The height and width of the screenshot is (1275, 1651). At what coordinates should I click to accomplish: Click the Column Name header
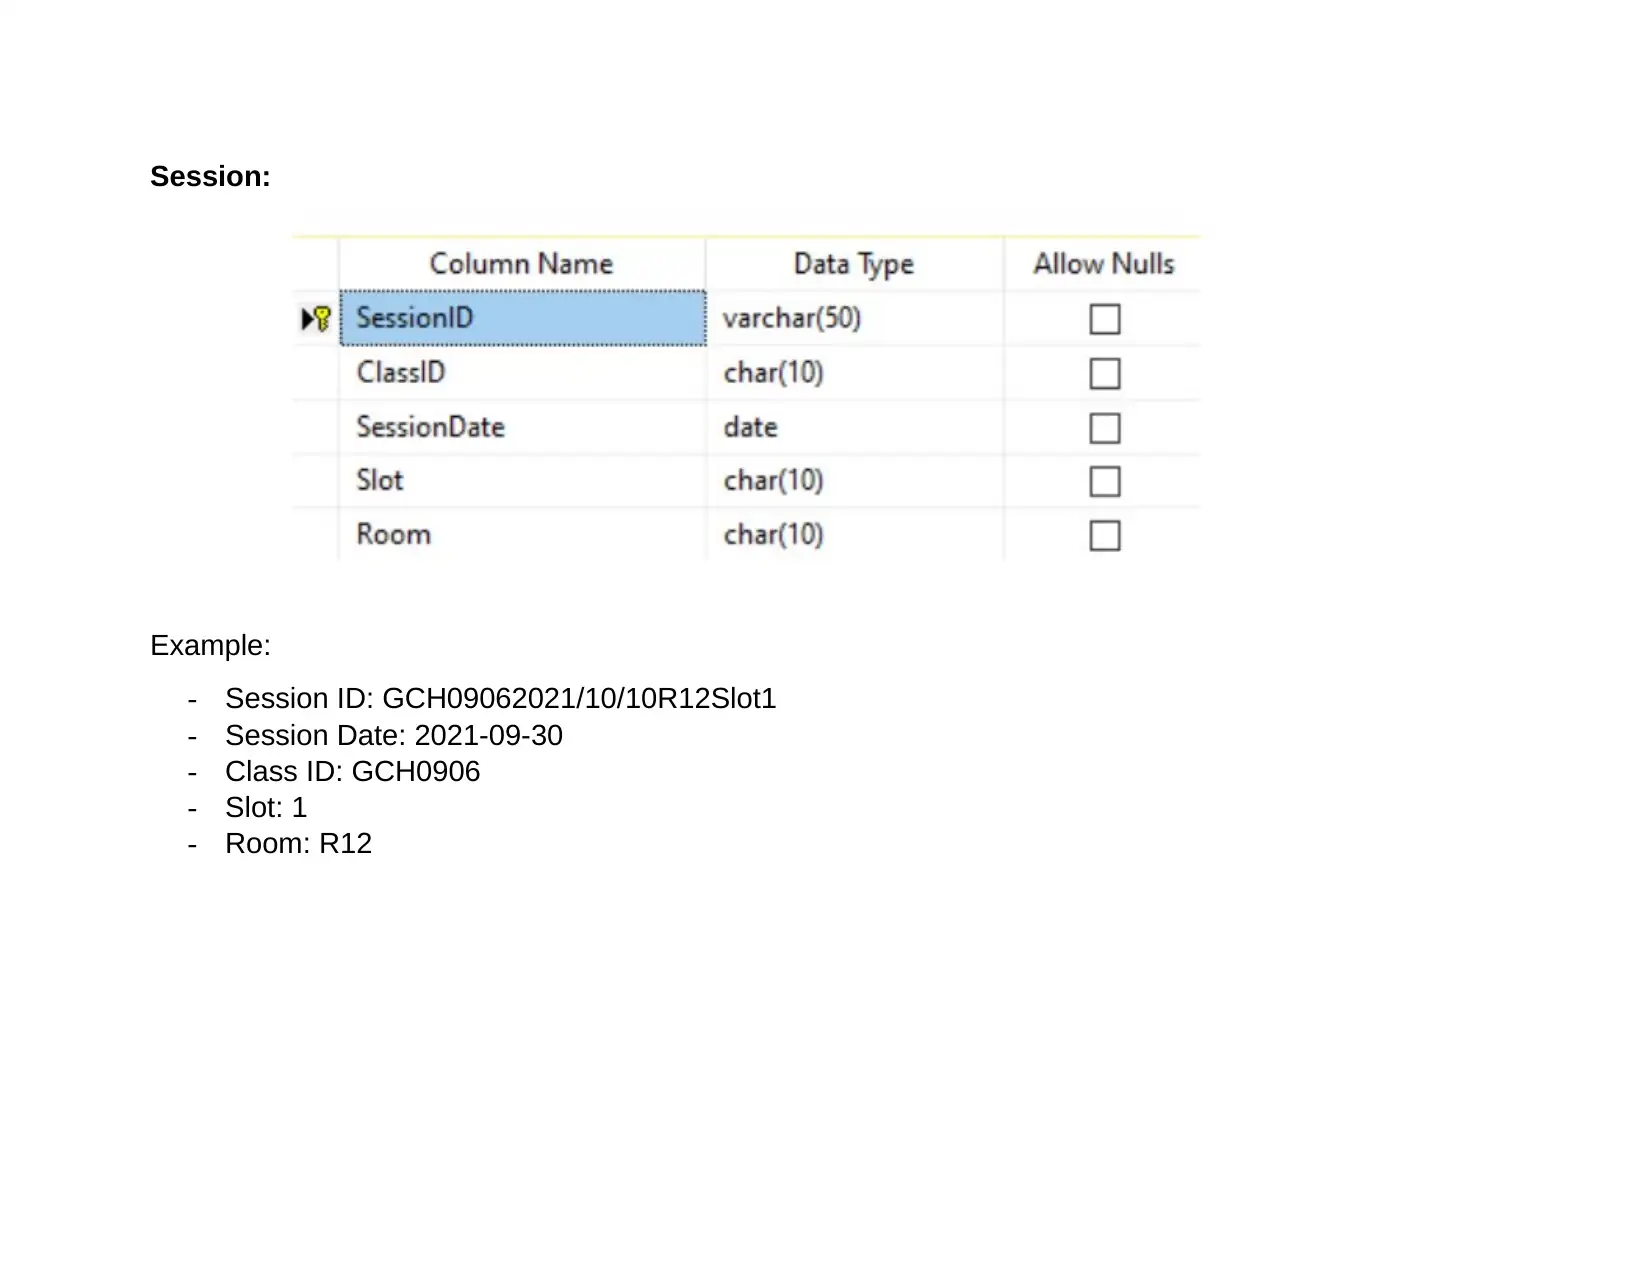point(522,264)
